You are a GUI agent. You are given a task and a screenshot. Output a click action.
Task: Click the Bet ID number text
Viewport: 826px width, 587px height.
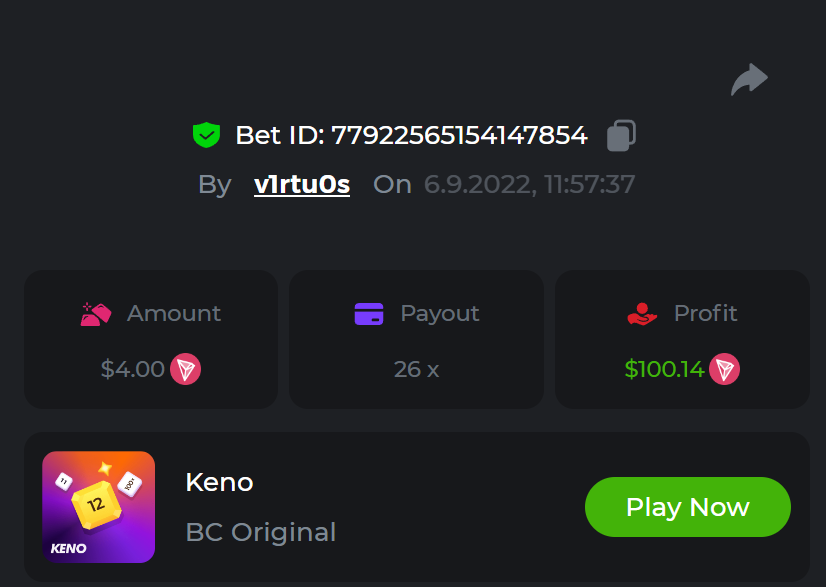point(459,135)
